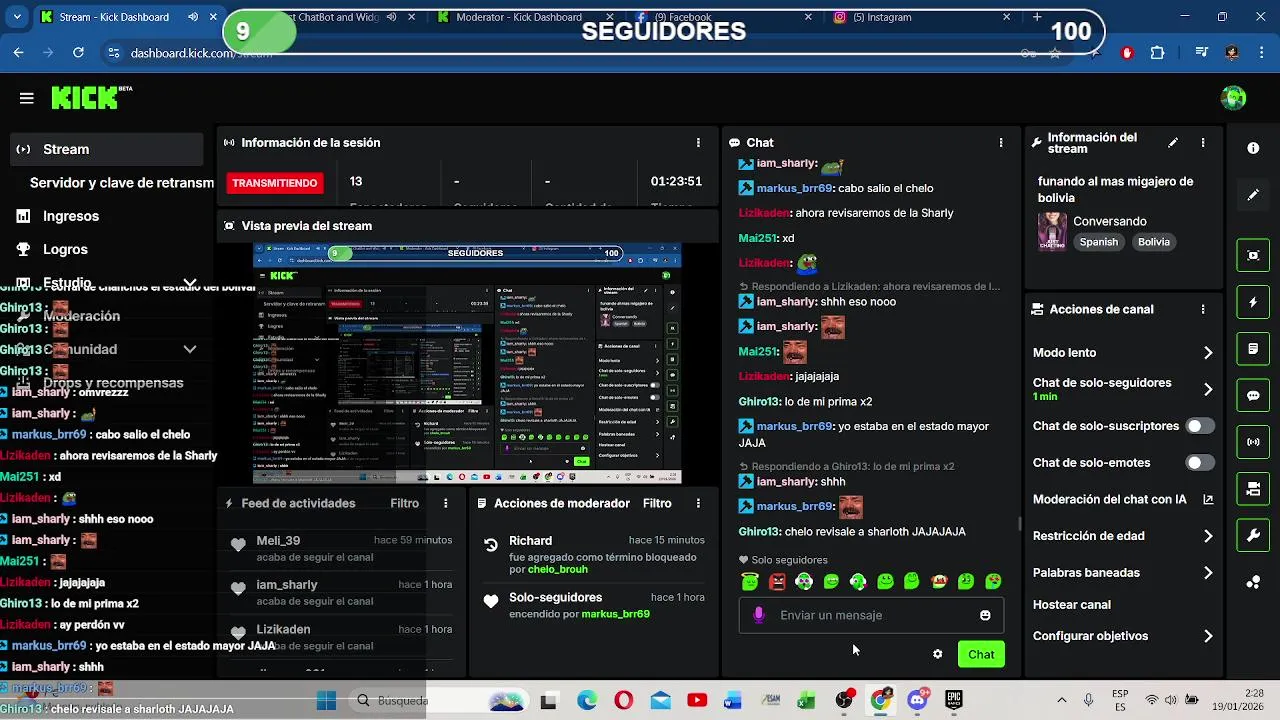Click the Enviar un mensaje field
The image size is (1280, 720).
pyautogui.click(x=871, y=615)
